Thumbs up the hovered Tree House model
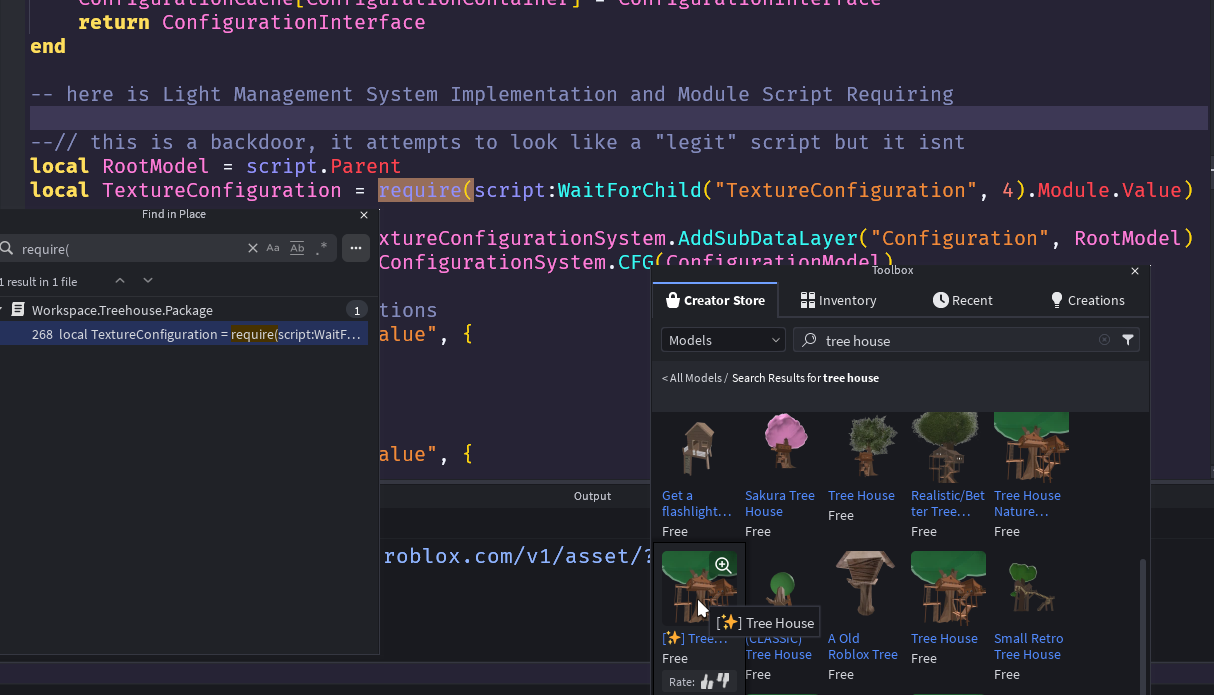Viewport: 1214px width, 695px height. (x=706, y=682)
